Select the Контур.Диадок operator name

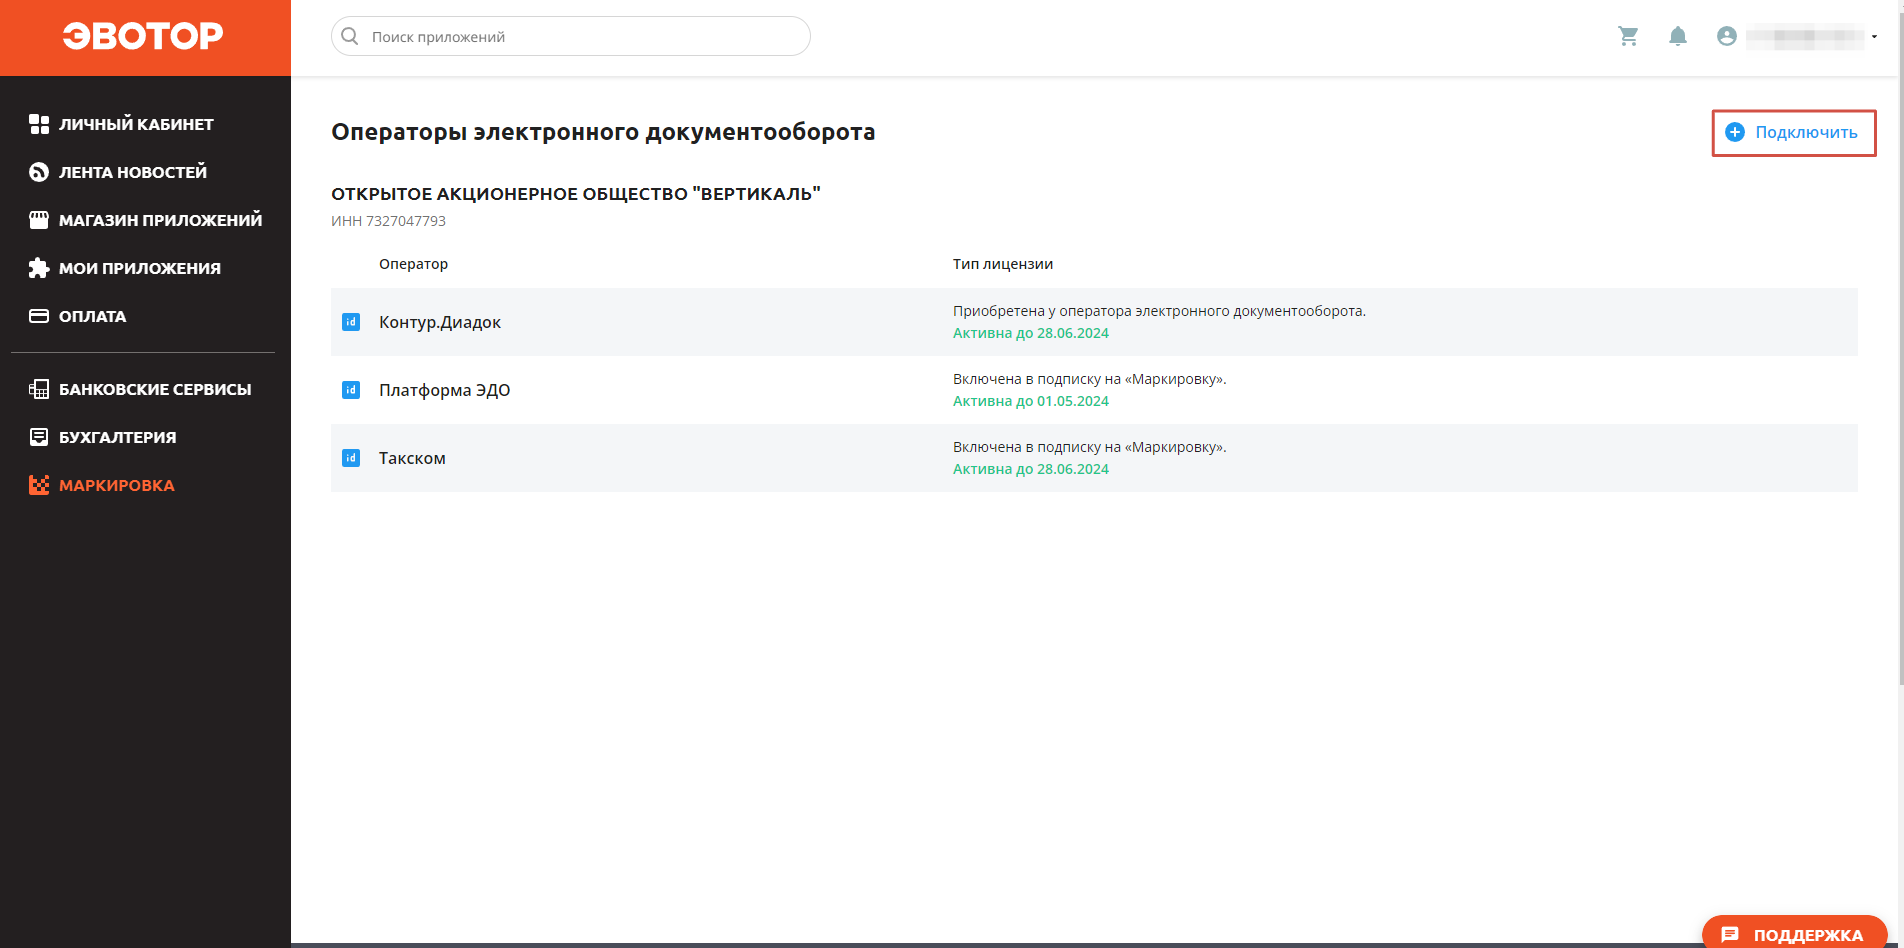tap(440, 322)
